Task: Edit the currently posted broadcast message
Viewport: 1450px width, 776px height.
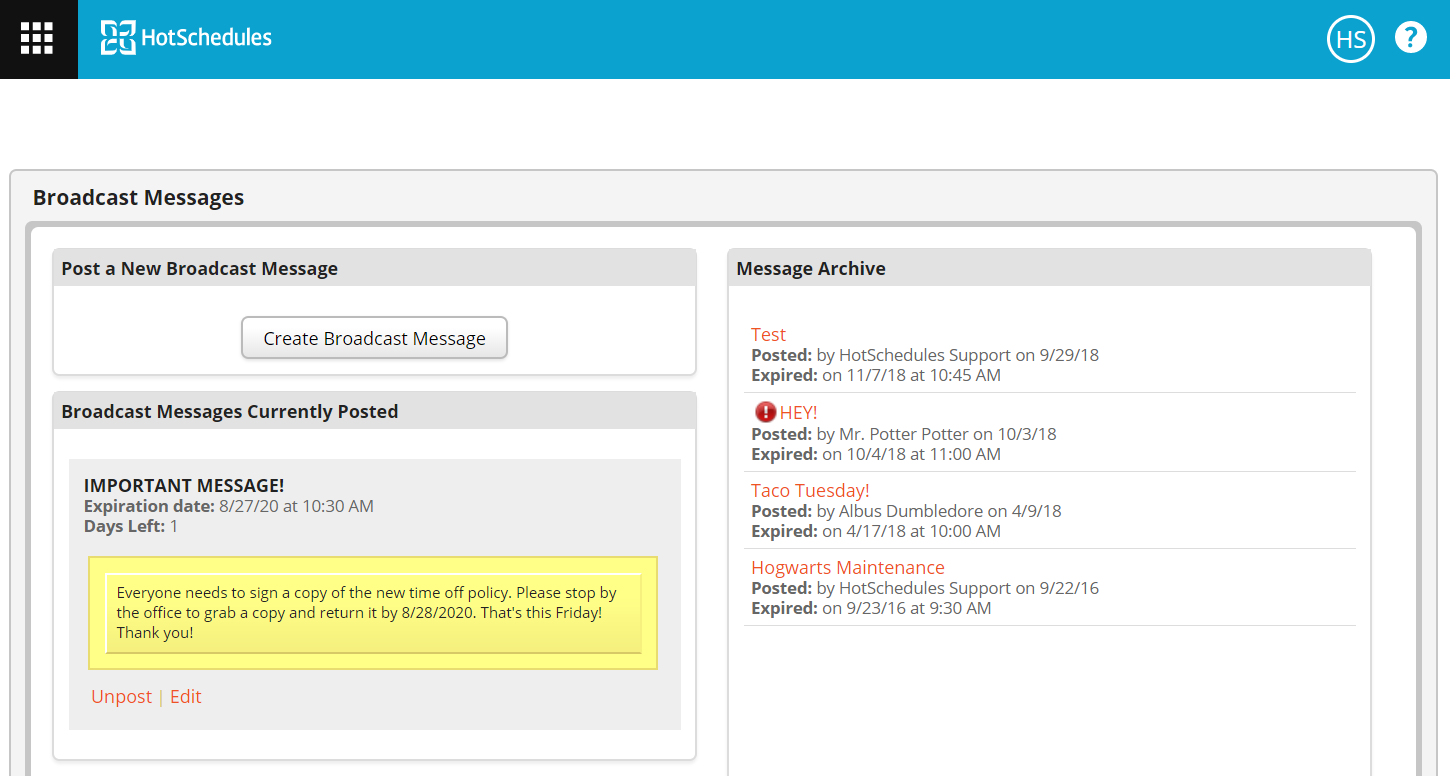Action: (186, 697)
